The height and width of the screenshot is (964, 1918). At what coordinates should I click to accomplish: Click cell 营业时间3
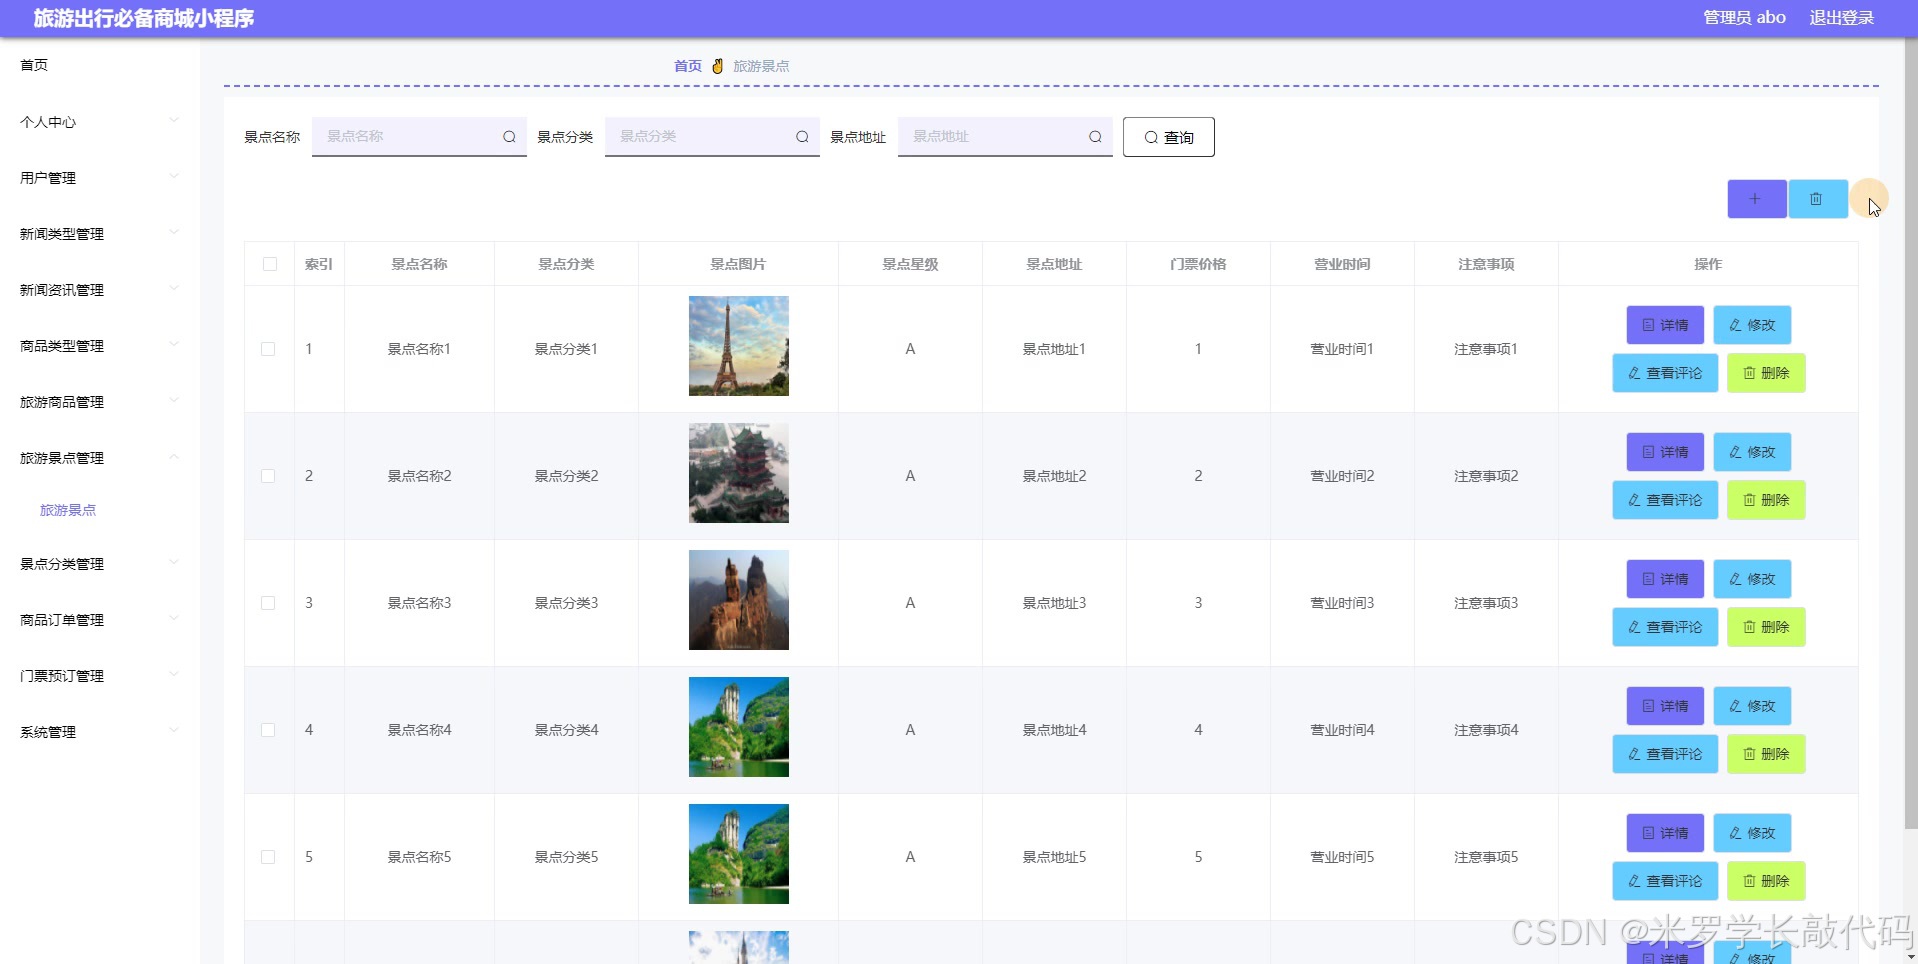[1342, 603]
